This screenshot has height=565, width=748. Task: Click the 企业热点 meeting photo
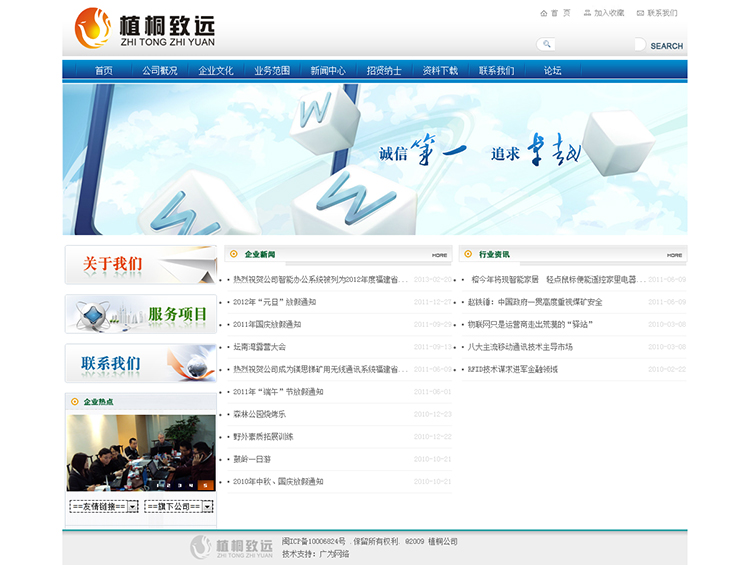tap(141, 453)
